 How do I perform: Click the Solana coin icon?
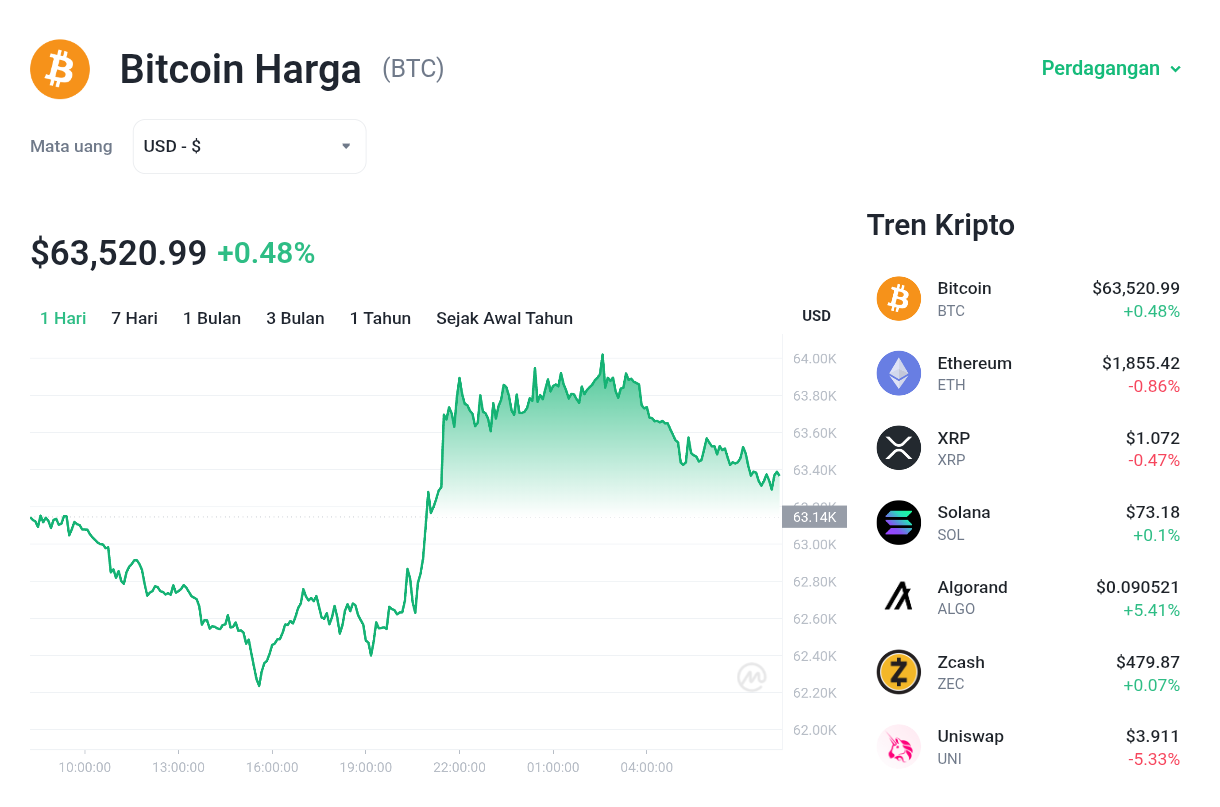(x=898, y=522)
